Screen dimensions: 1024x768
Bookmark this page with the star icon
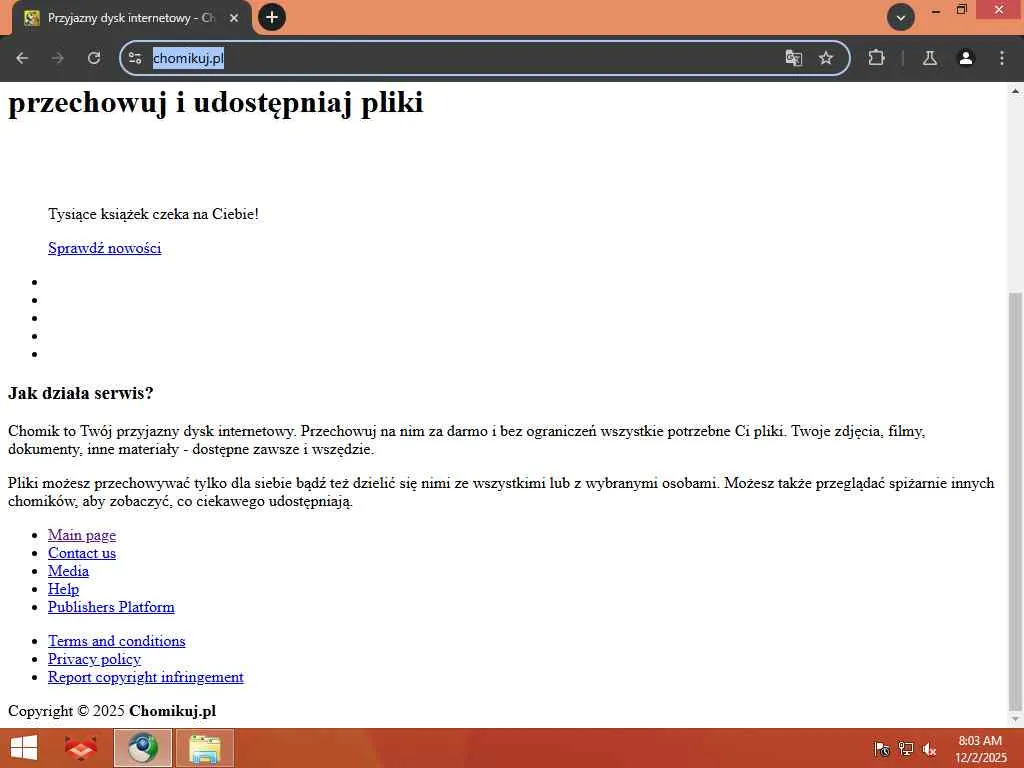click(826, 58)
